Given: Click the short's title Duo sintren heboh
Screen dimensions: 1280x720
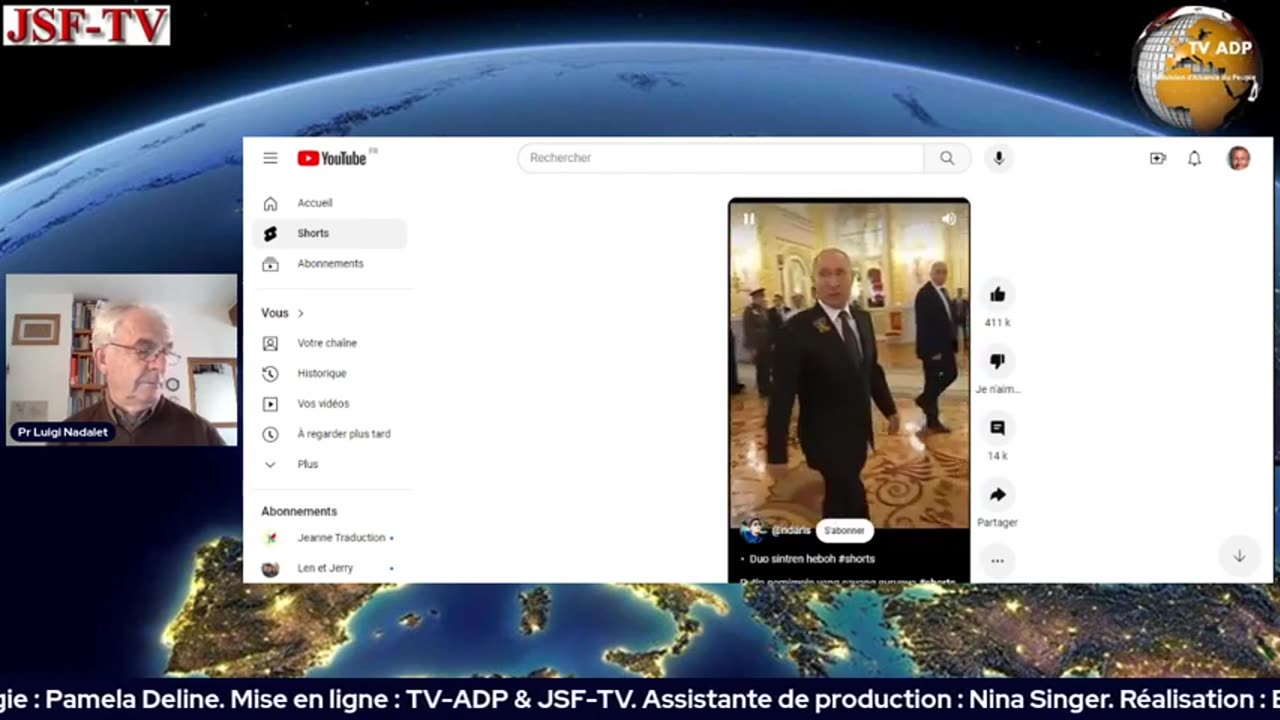Looking at the screenshot, I should [812, 559].
